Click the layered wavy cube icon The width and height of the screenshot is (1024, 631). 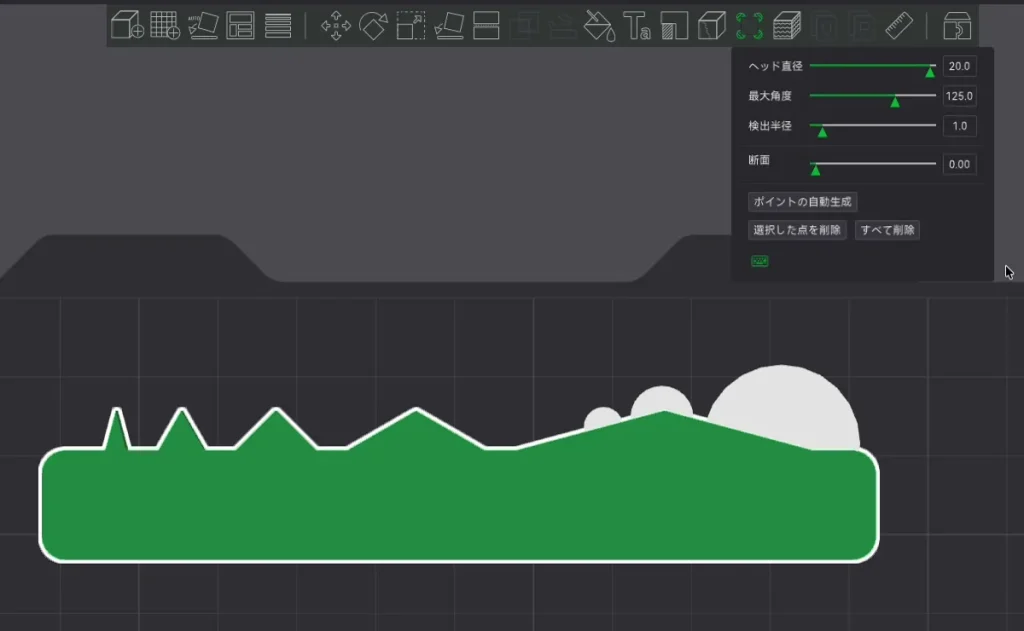click(787, 25)
